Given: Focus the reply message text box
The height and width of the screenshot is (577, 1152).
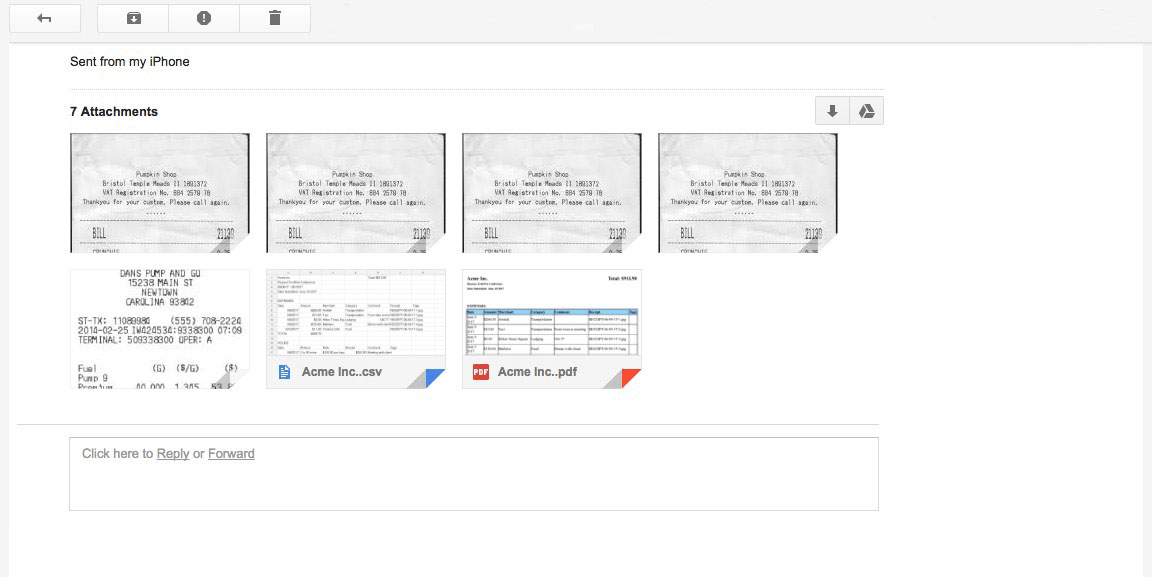Looking at the screenshot, I should point(473,485).
